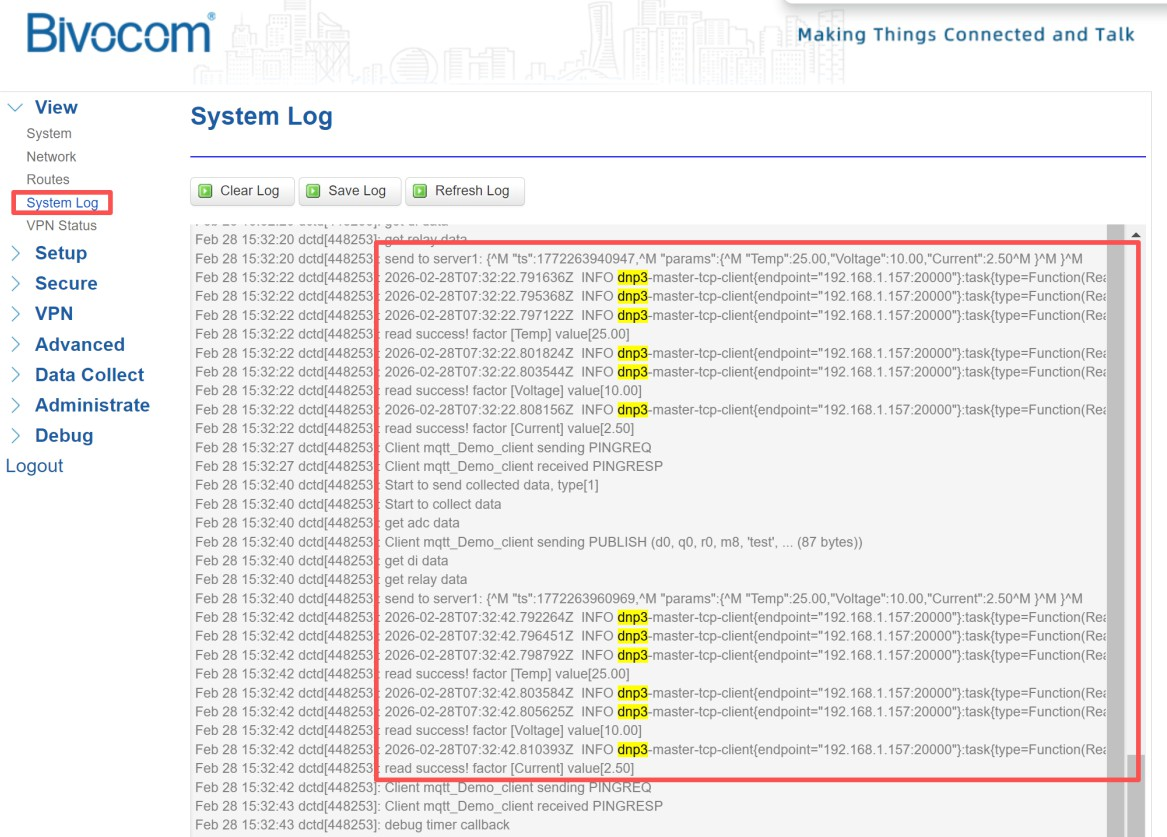Expand the Setup section chevron
1167x837 pixels.
(x=15, y=254)
